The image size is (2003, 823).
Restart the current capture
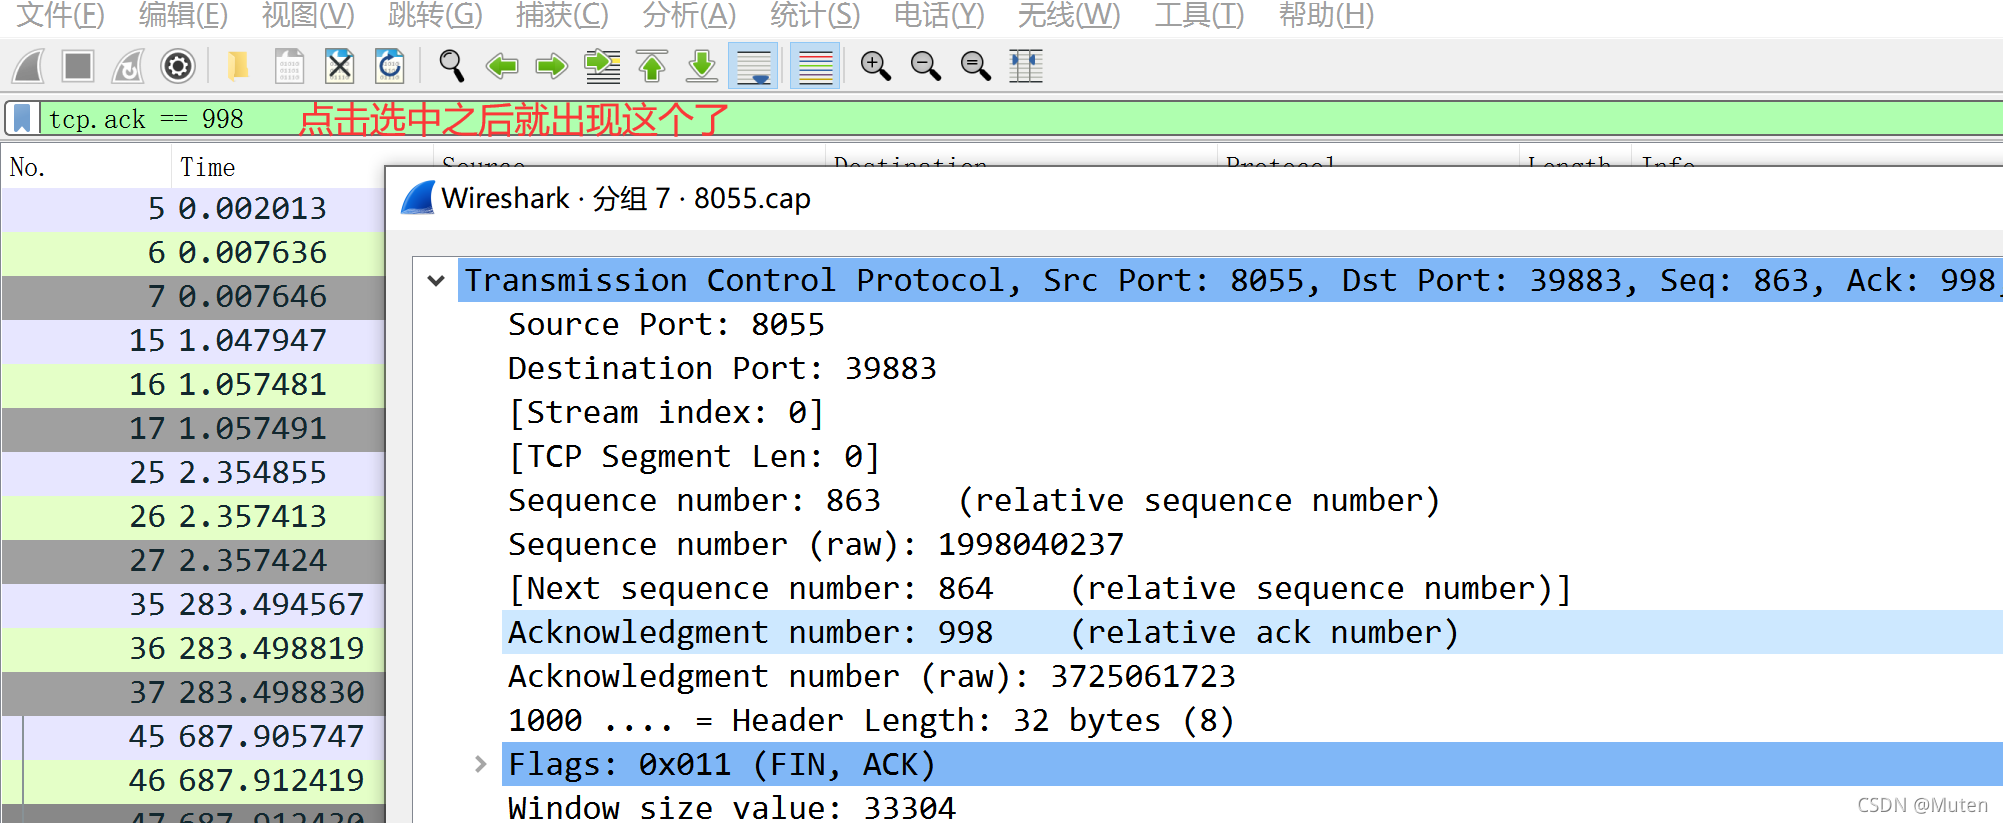coord(128,67)
